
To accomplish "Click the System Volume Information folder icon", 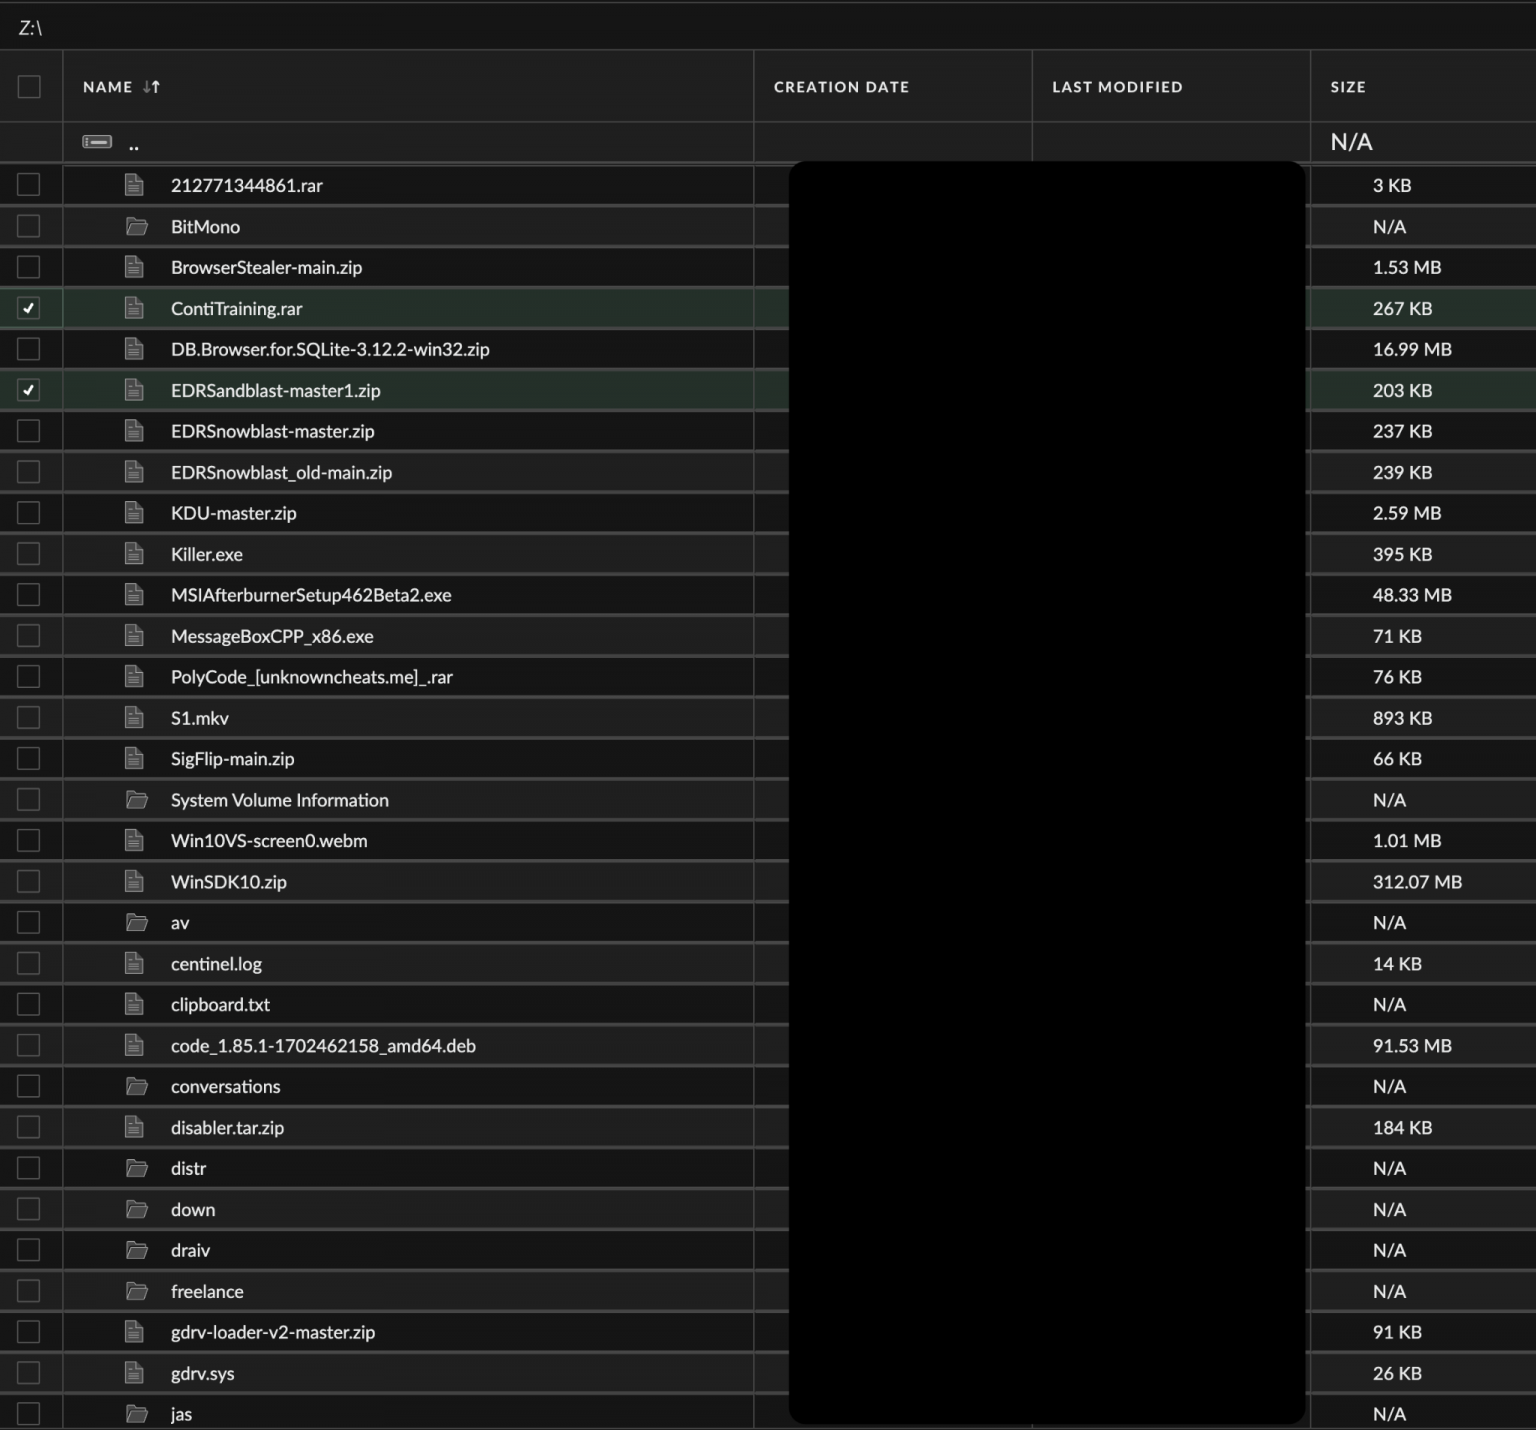I will tap(137, 799).
